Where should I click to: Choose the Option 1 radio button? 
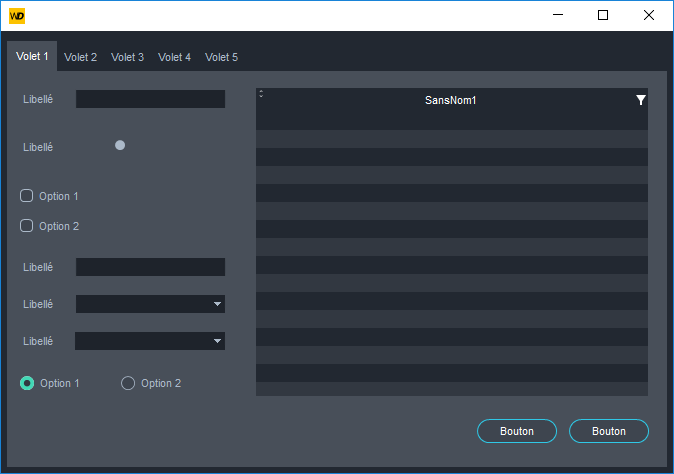27,383
